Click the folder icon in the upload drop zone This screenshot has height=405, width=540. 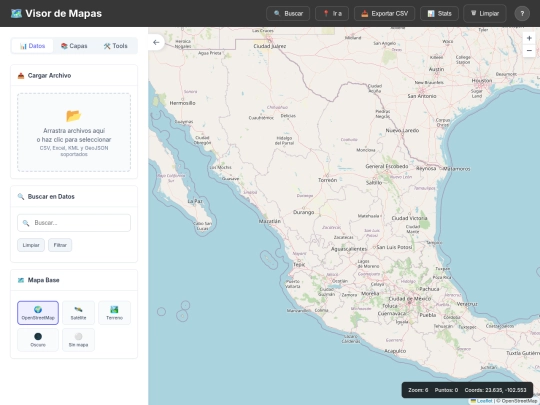(x=74, y=116)
